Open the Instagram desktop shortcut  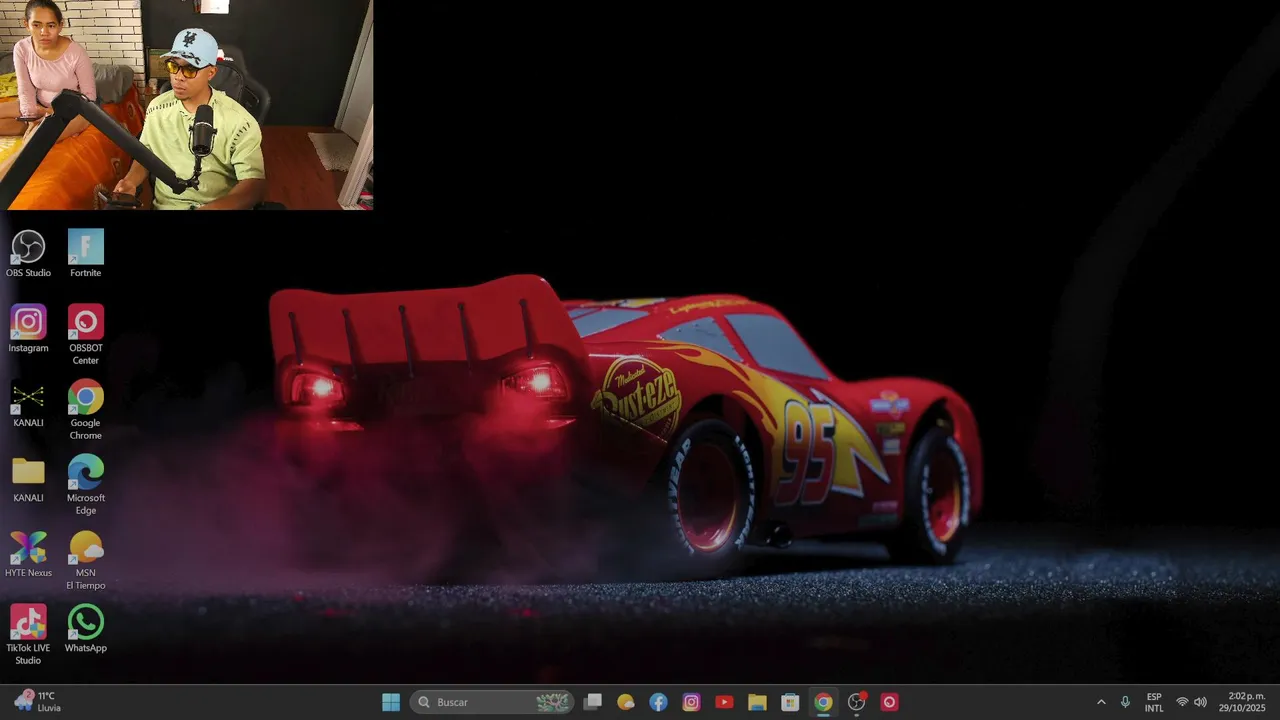[x=28, y=328]
